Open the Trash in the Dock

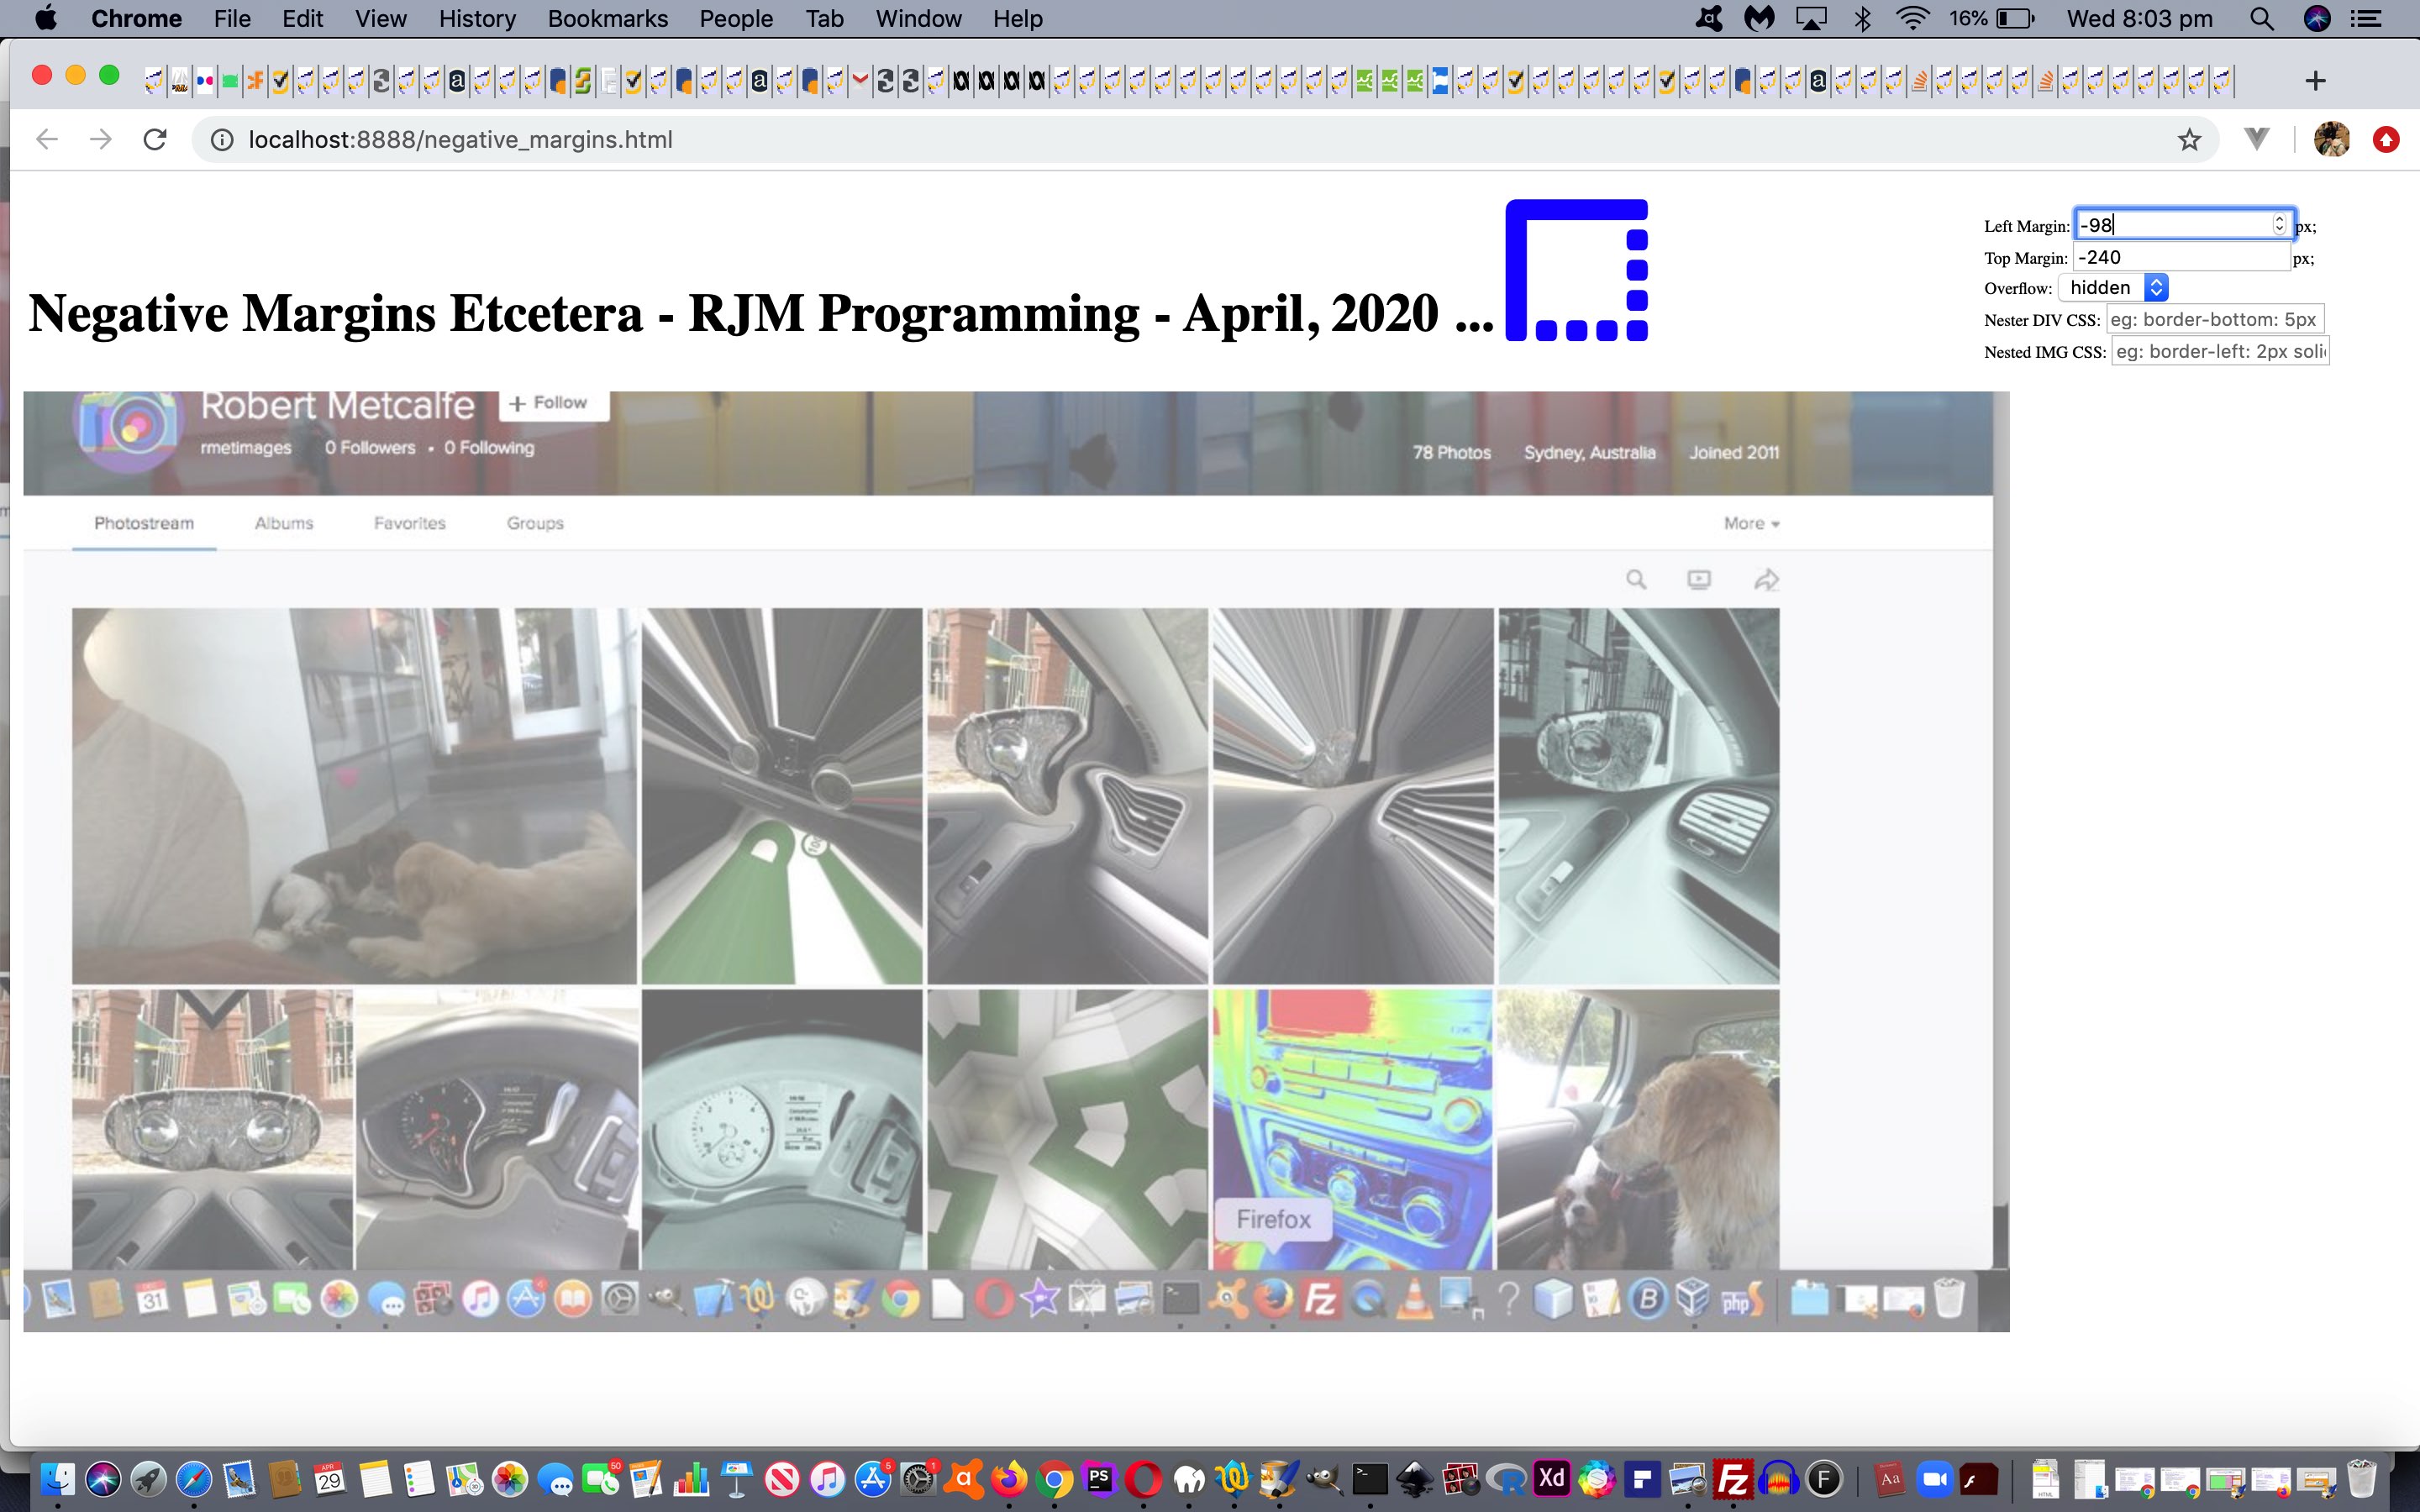(x=2361, y=1478)
